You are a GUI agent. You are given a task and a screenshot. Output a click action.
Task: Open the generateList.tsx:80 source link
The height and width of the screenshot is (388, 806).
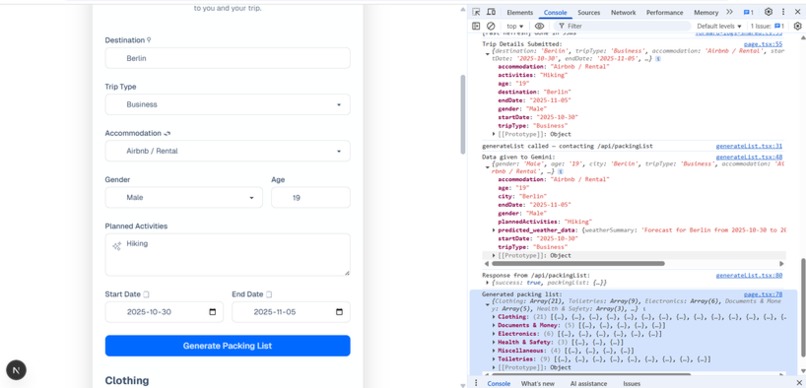(x=749, y=275)
